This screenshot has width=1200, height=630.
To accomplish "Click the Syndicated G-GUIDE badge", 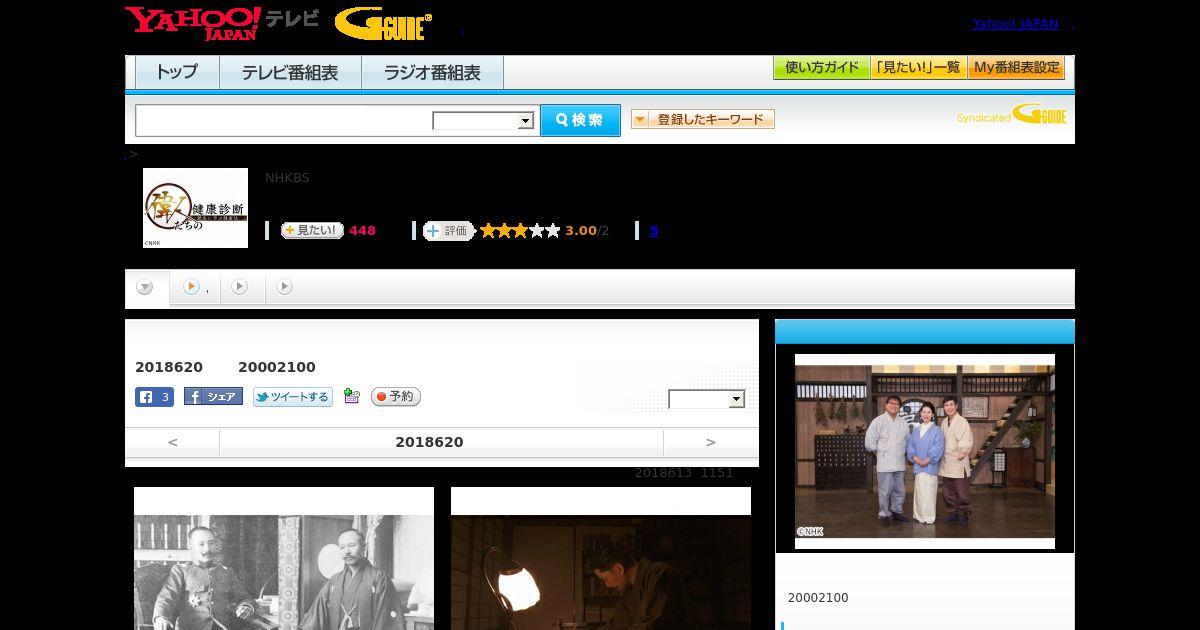I will [1011, 115].
